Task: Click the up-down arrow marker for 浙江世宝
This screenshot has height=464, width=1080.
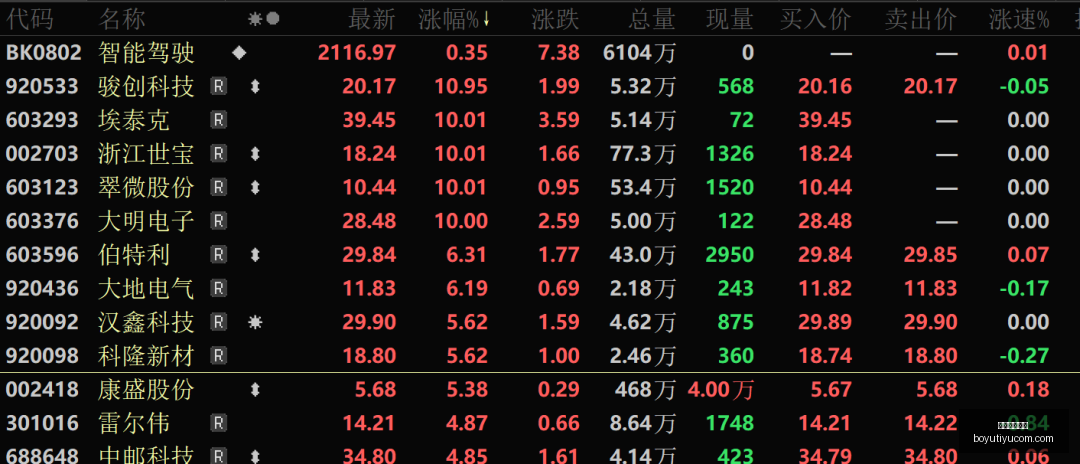Action: pos(255,154)
